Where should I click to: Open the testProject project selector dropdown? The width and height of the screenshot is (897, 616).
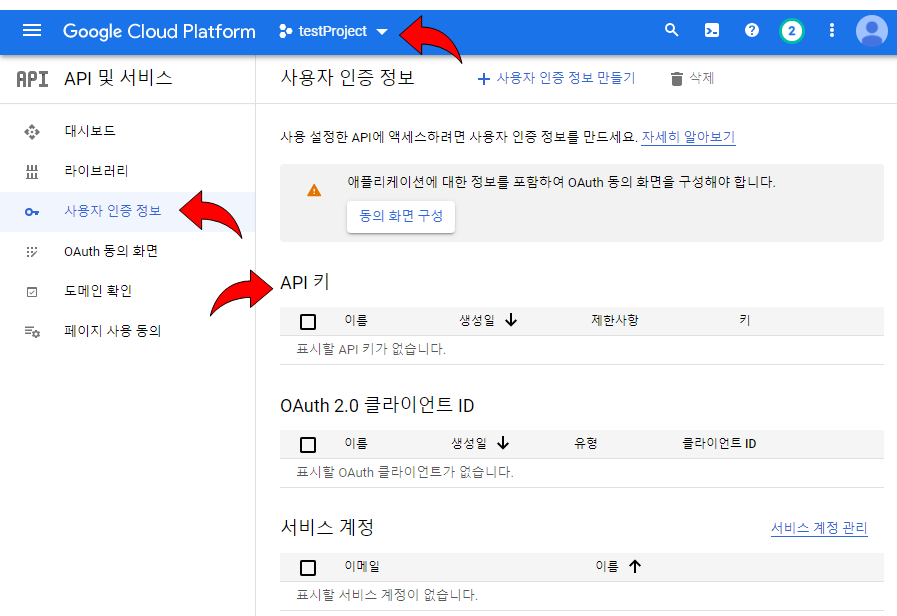pos(333,31)
